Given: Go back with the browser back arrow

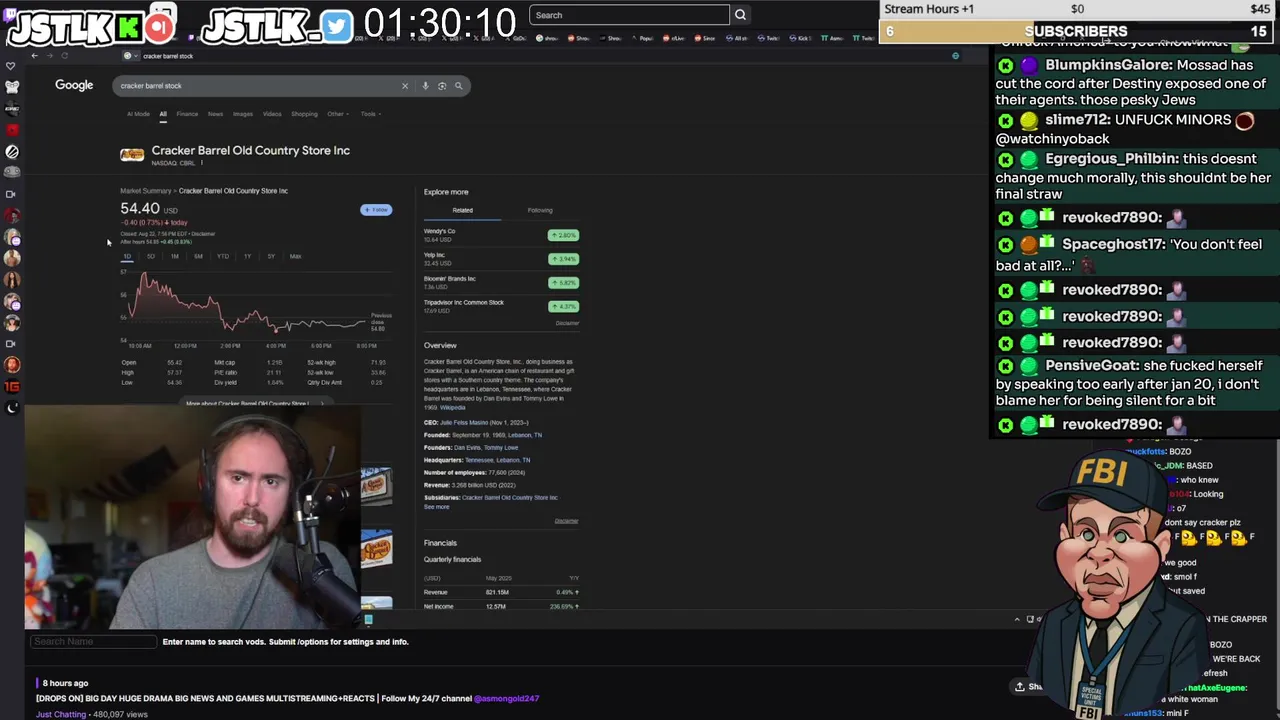Looking at the screenshot, I should [34, 56].
